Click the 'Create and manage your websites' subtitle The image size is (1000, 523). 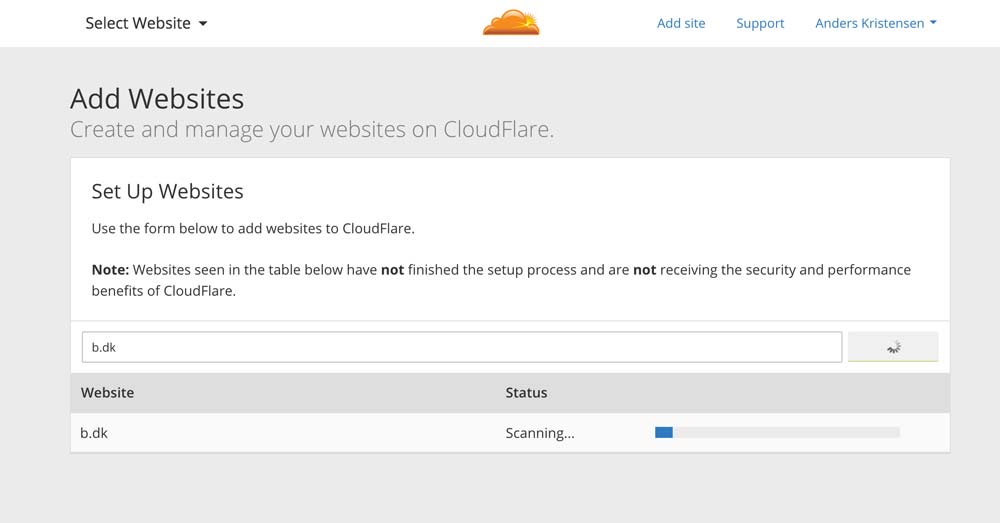click(311, 130)
